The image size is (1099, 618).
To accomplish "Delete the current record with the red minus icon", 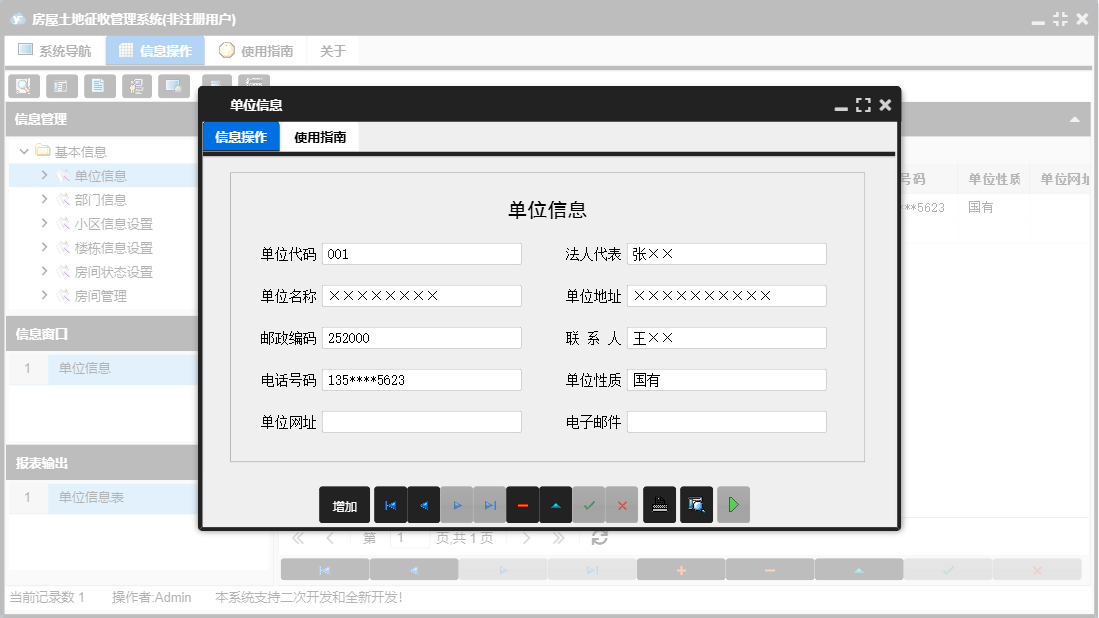I will pyautogui.click(x=522, y=505).
